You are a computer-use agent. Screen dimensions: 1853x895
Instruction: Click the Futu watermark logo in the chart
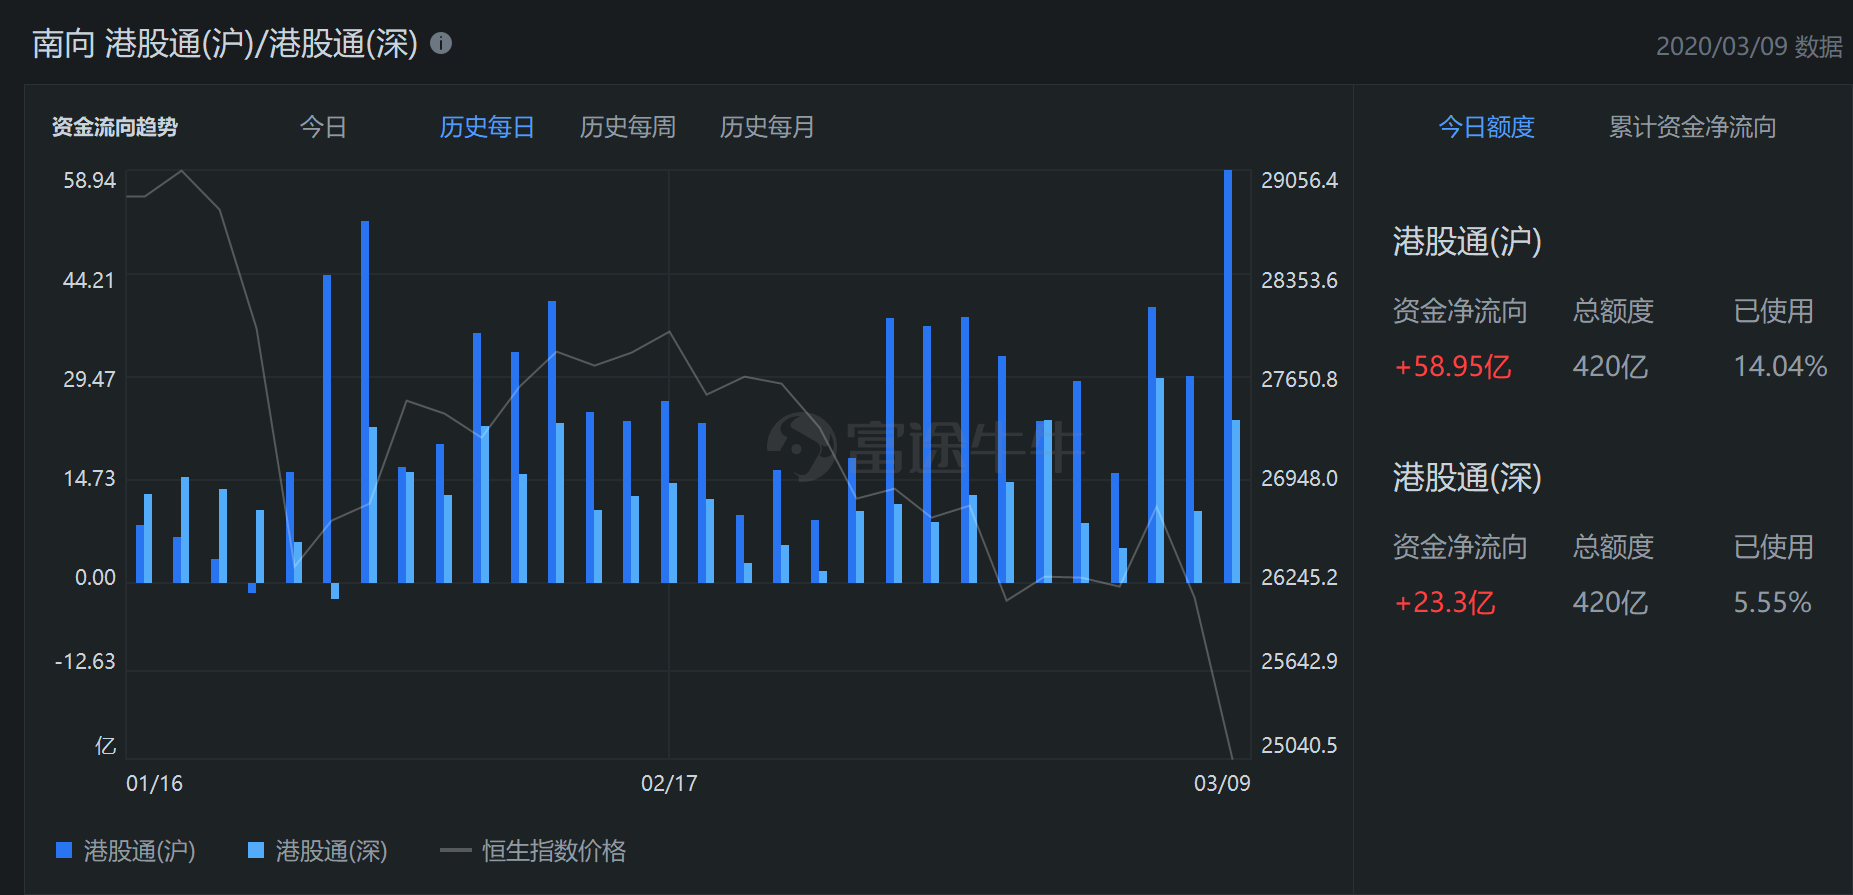tap(801, 446)
